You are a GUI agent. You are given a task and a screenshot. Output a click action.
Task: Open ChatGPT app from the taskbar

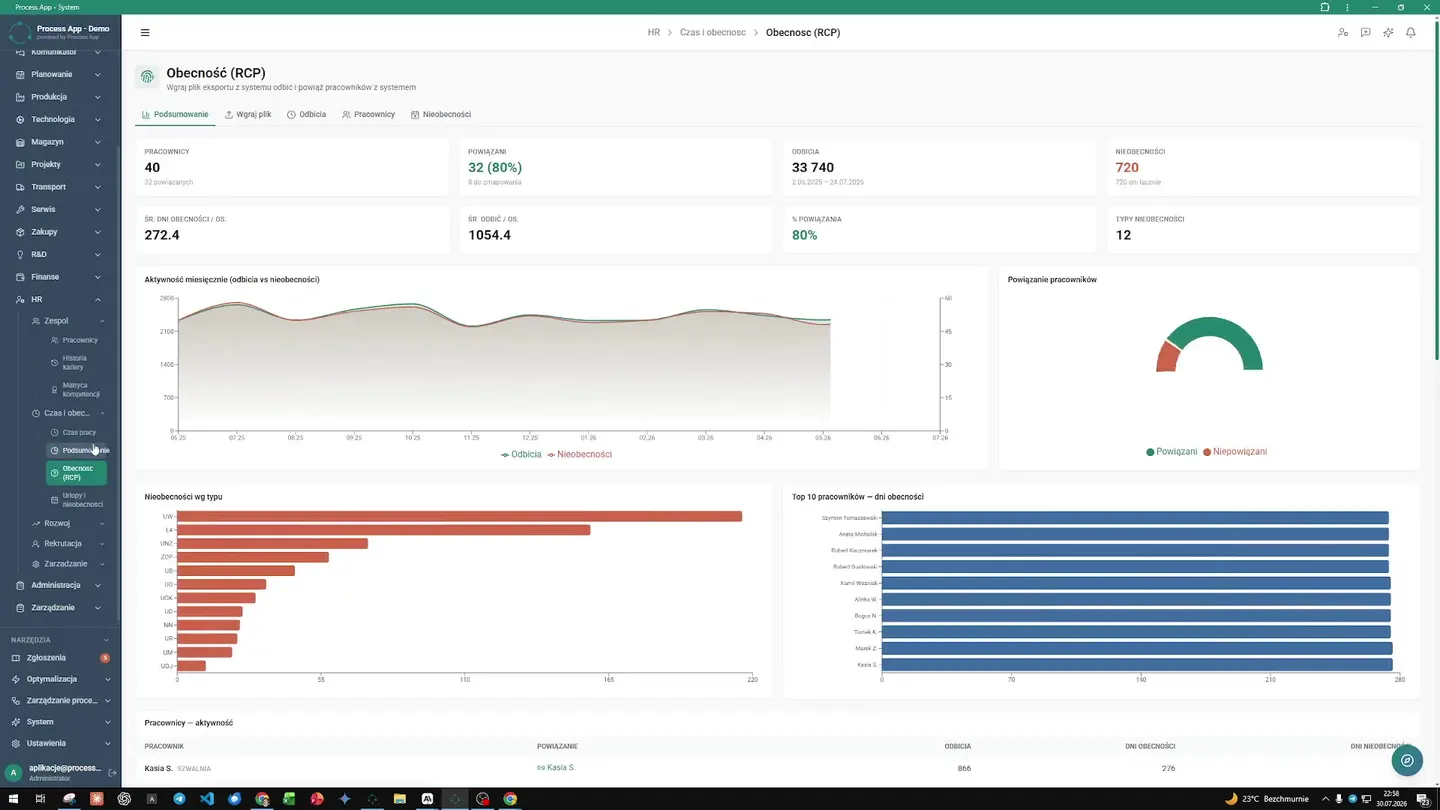pos(124,799)
